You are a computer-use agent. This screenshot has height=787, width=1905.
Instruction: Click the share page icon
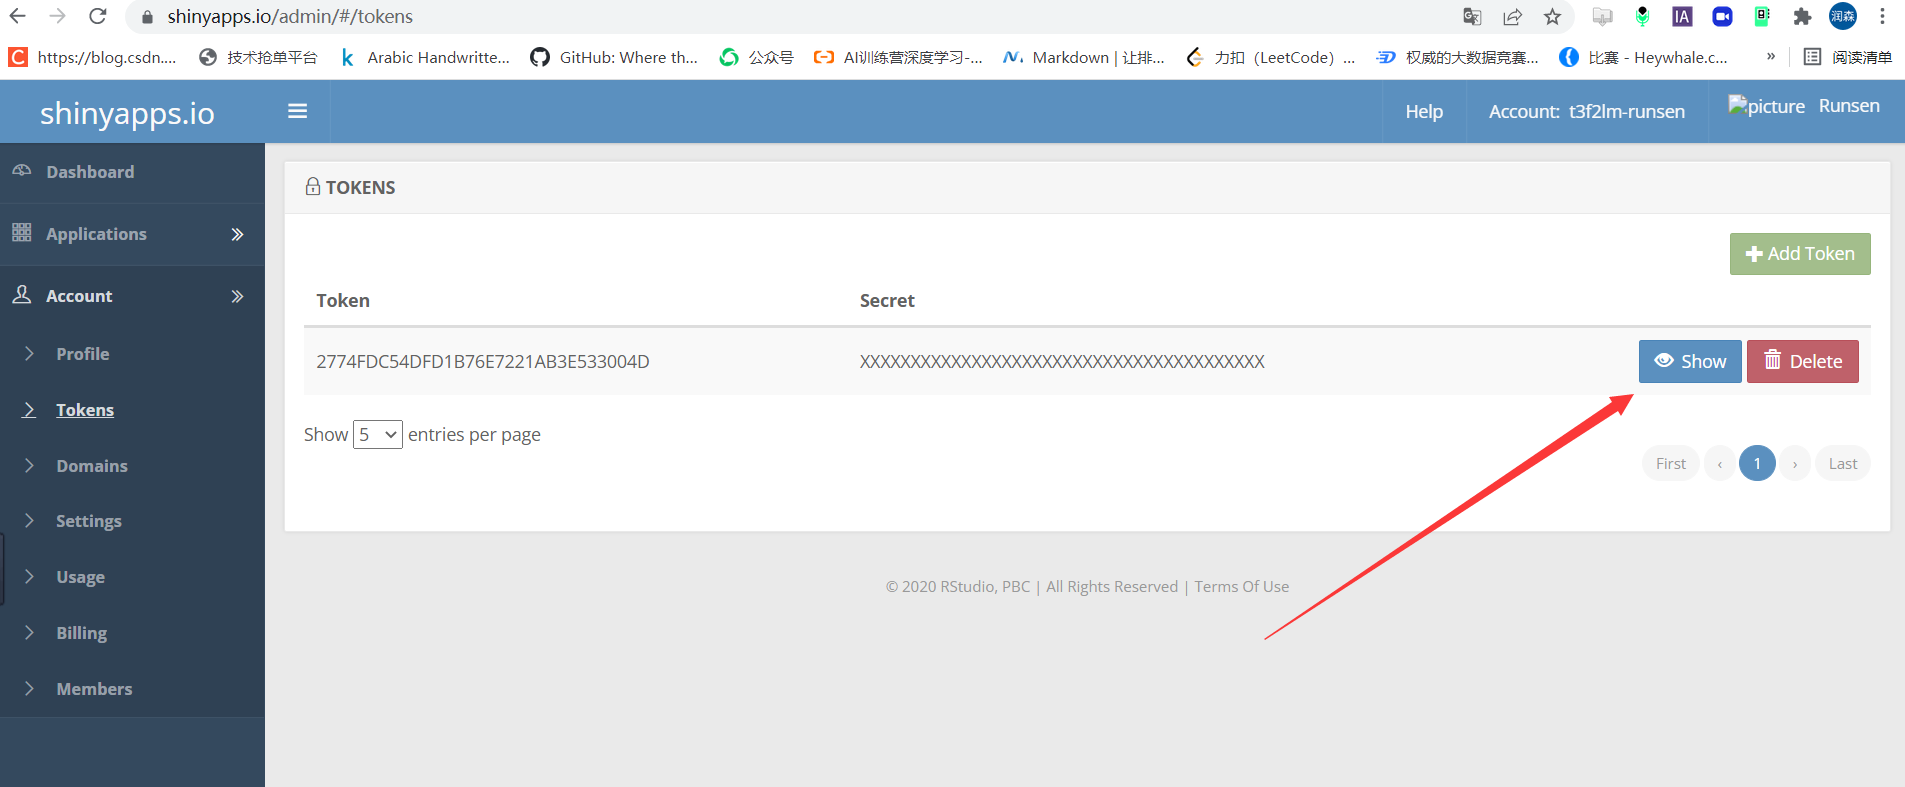(1512, 16)
